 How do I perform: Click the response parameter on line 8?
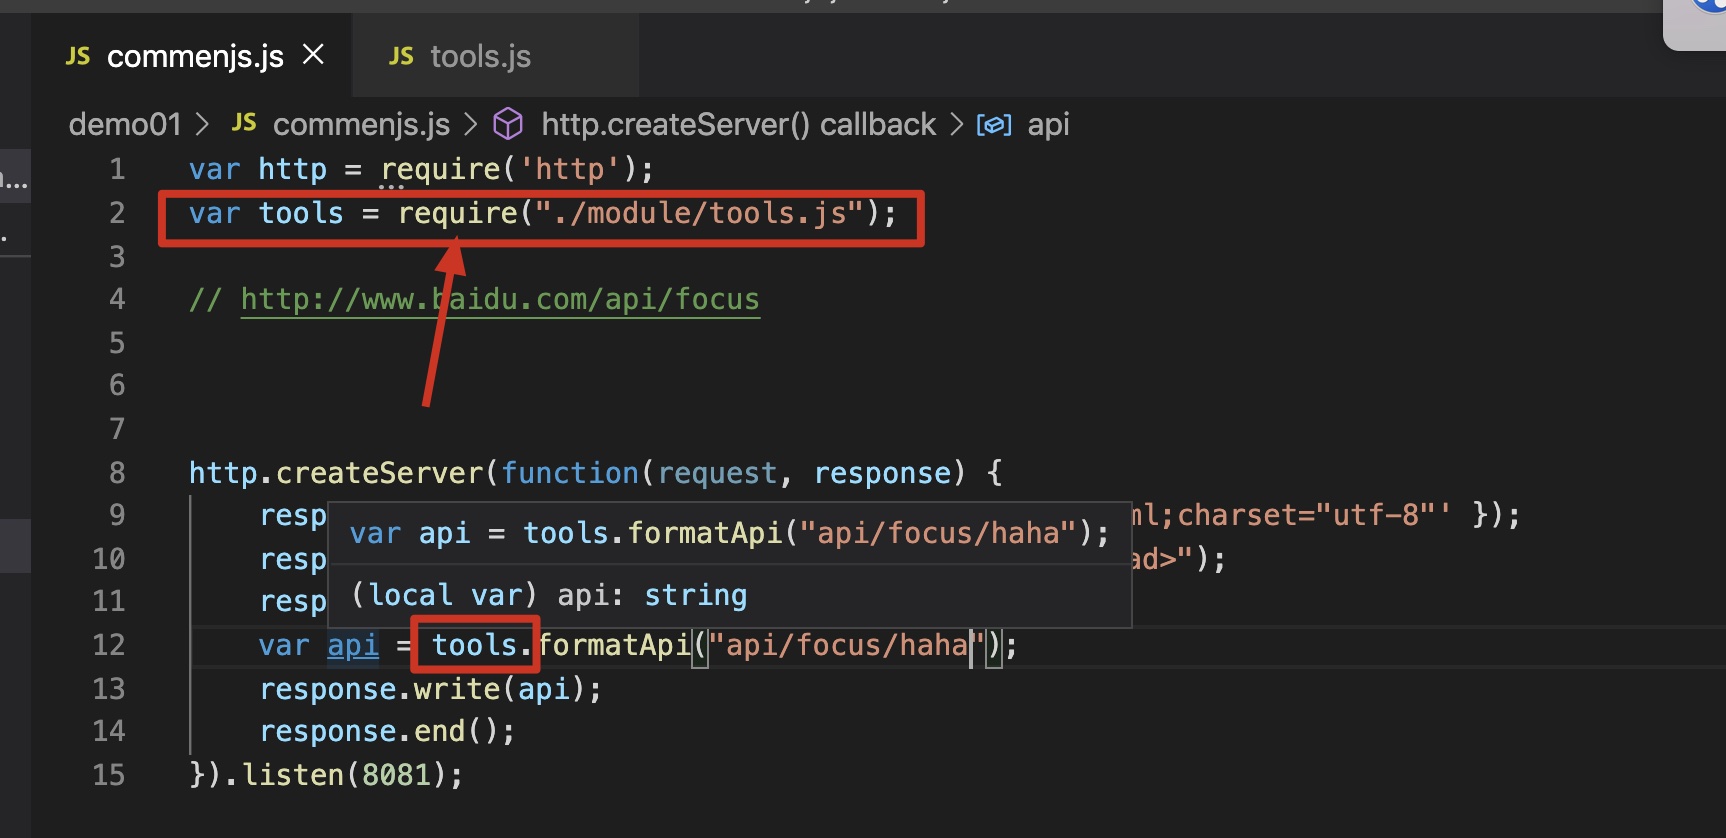tap(882, 472)
